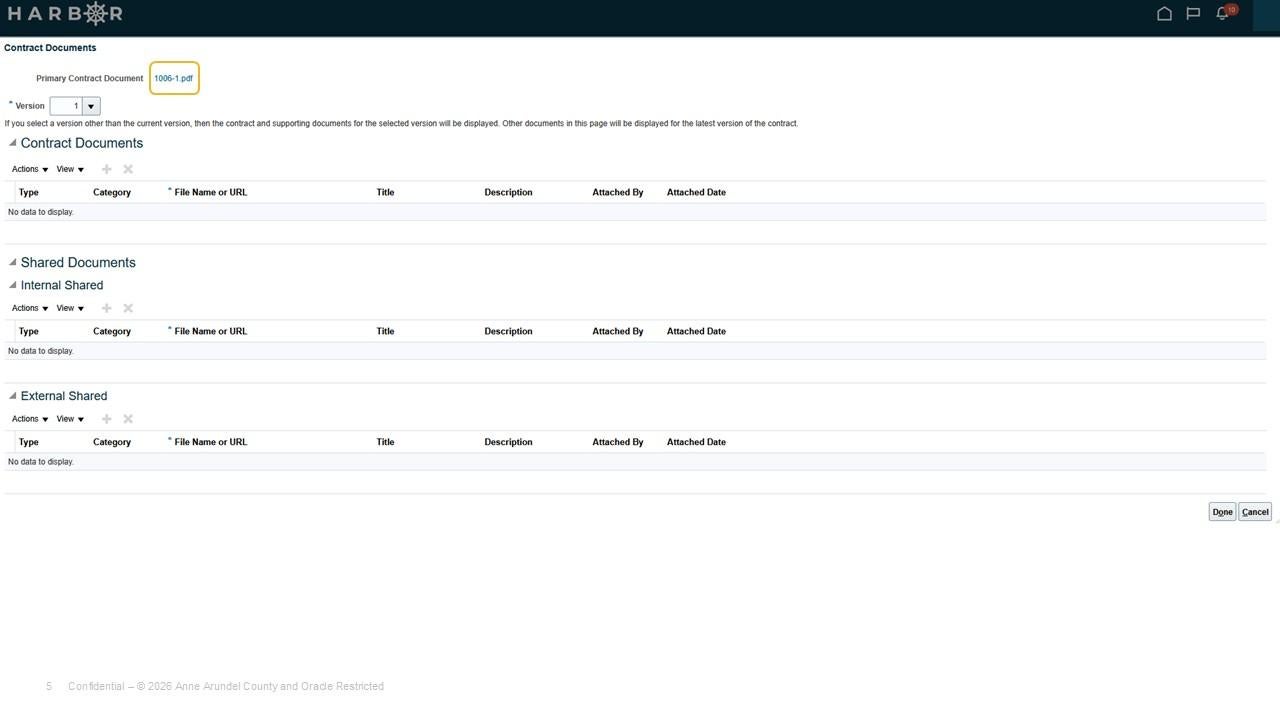The height and width of the screenshot is (720, 1280).
Task: Click Attached Date header in Contract Documents table
Action: click(x=696, y=192)
